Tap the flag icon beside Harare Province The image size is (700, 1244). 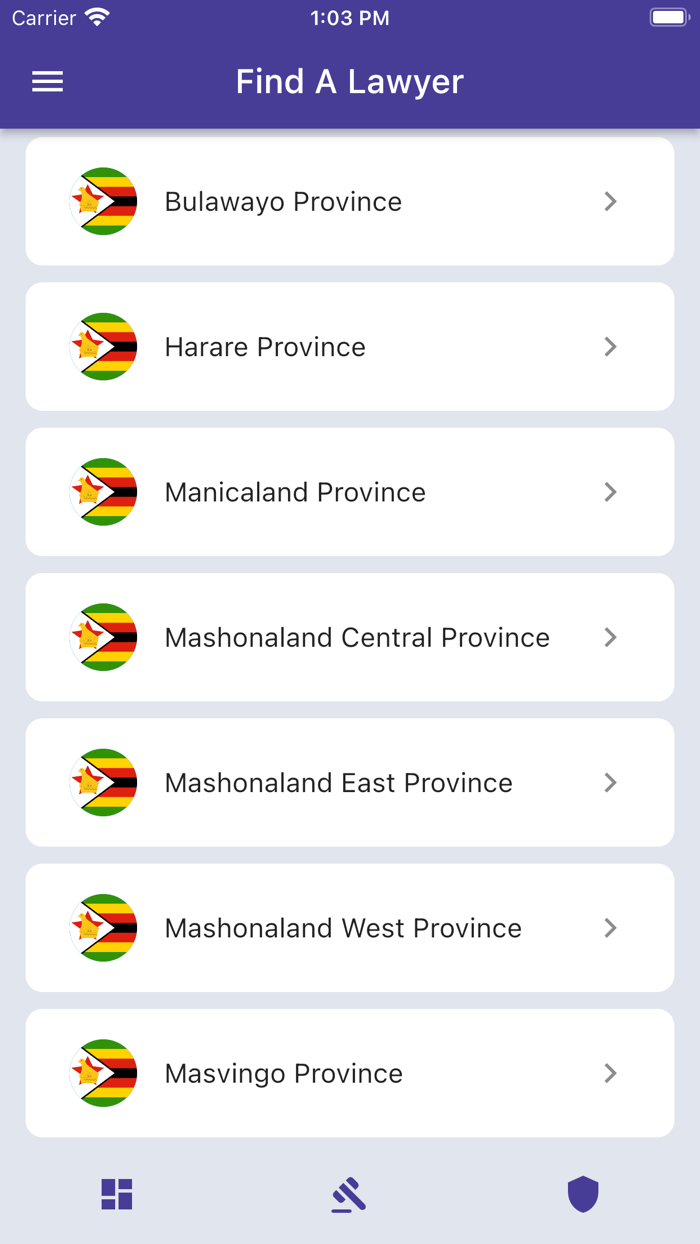point(104,346)
